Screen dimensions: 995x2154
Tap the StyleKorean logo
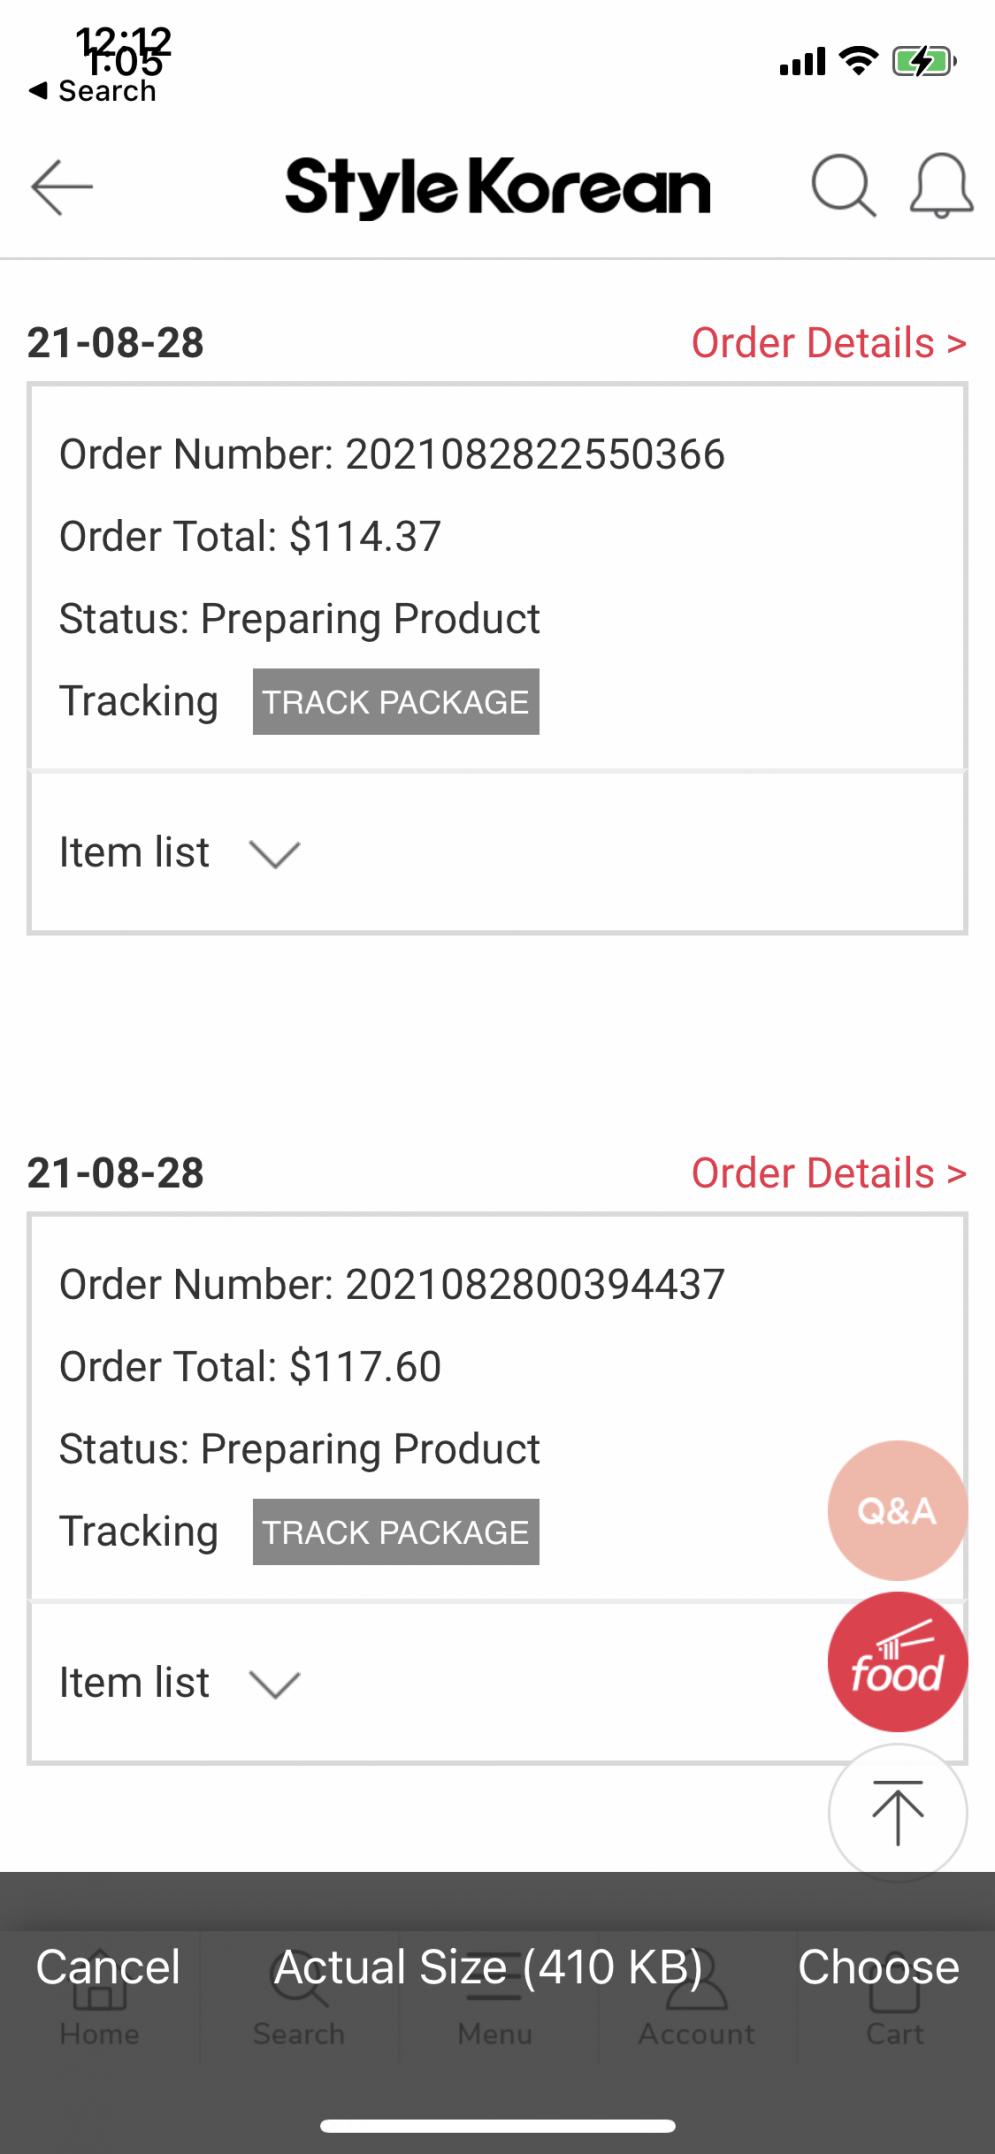click(x=497, y=187)
